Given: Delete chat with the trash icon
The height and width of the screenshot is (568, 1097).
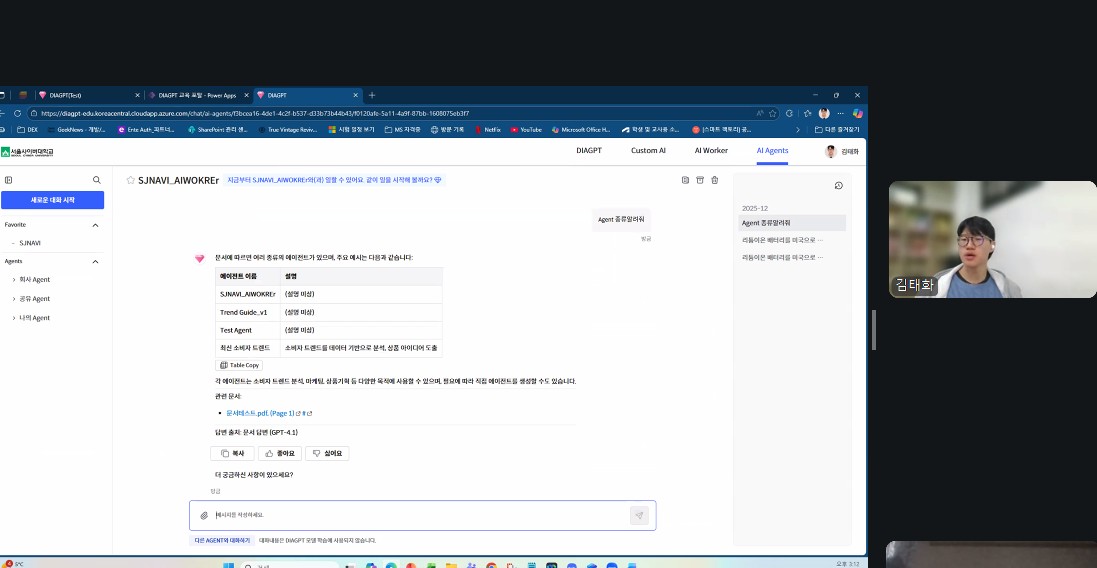Looking at the screenshot, I should coord(714,180).
